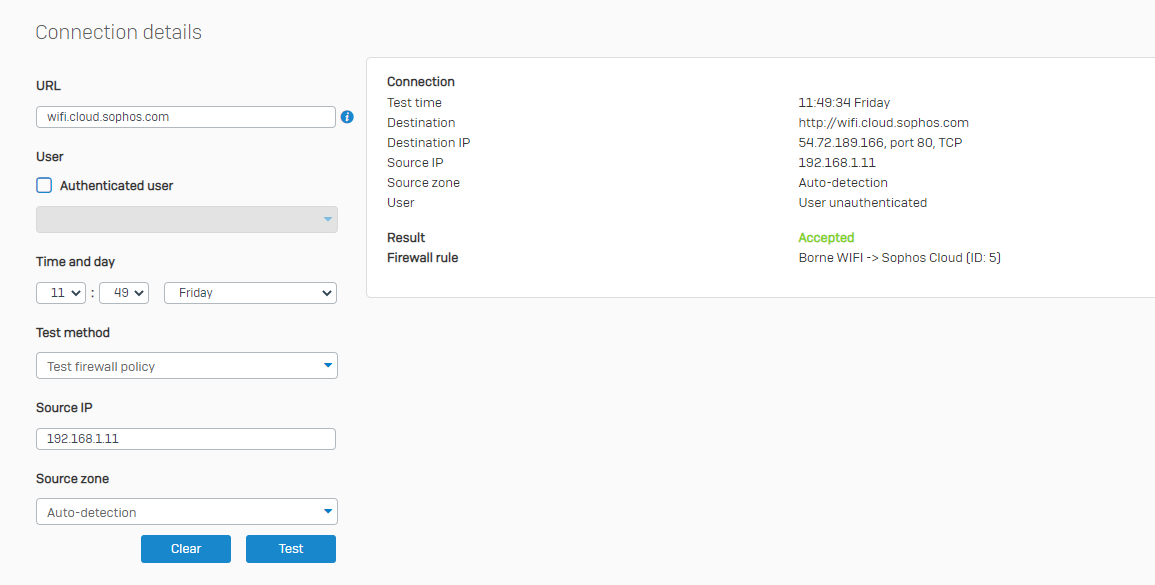Click test time 11:49:34 Friday value

click(x=844, y=103)
